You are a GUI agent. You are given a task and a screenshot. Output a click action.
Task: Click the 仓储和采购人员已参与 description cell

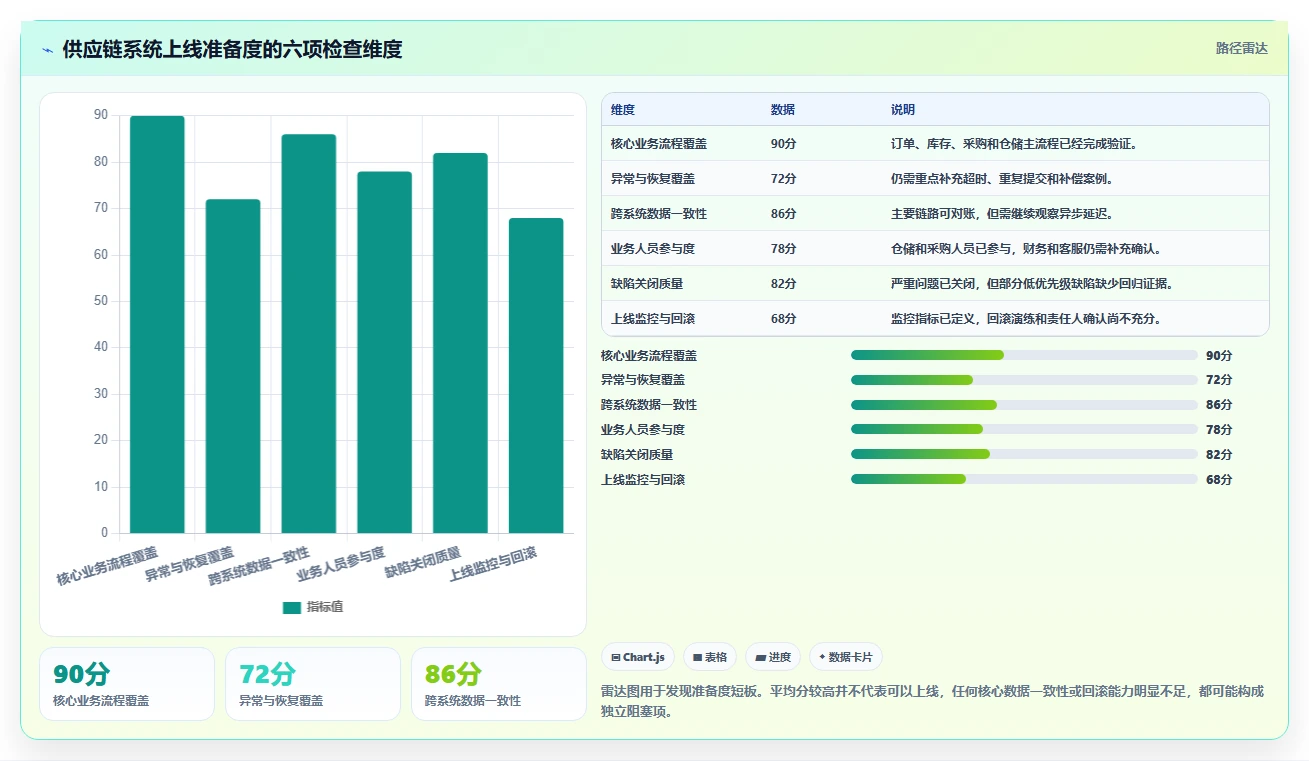pos(1026,249)
